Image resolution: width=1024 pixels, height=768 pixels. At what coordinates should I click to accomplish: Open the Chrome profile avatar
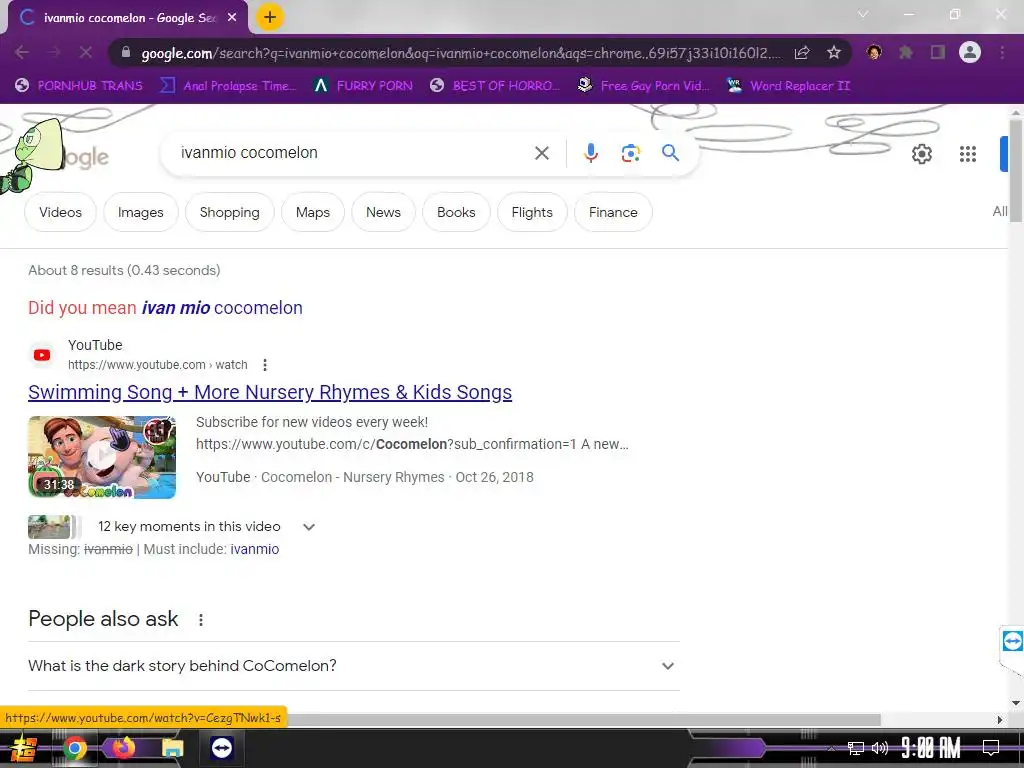[x=970, y=52]
